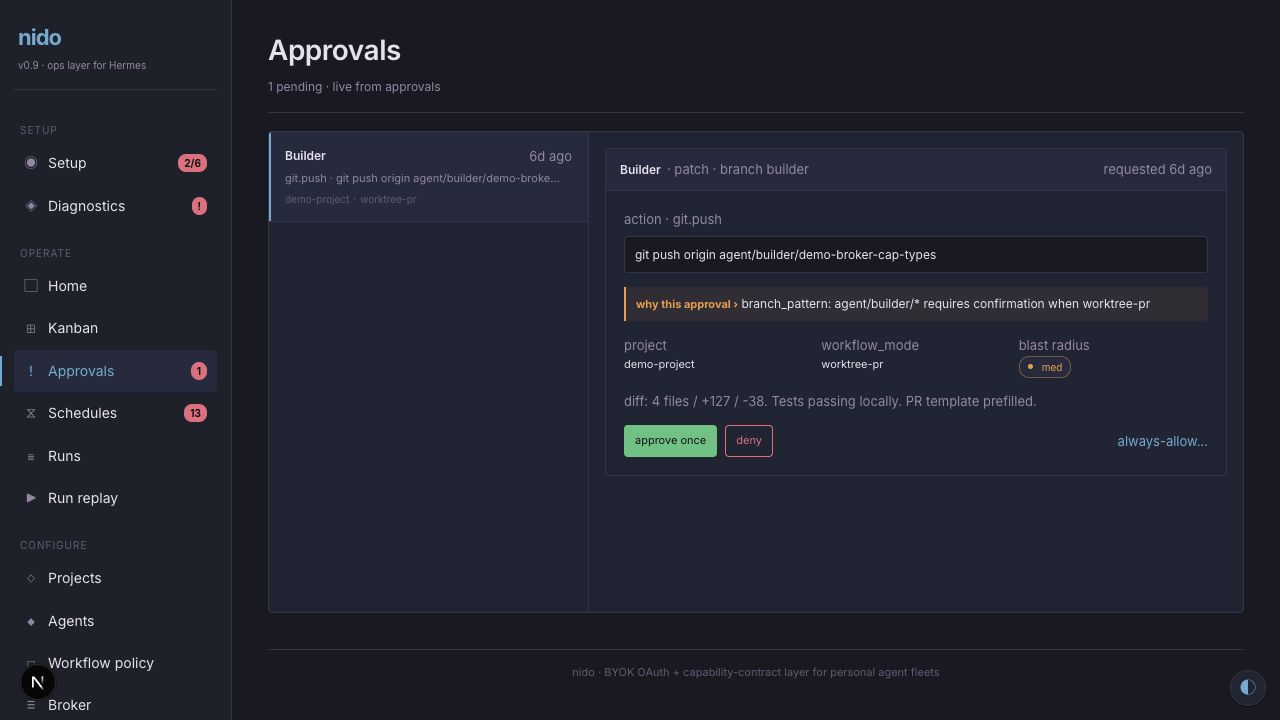This screenshot has height=720, width=1280.
Task: Click the Home square icon
Action: 31,286
